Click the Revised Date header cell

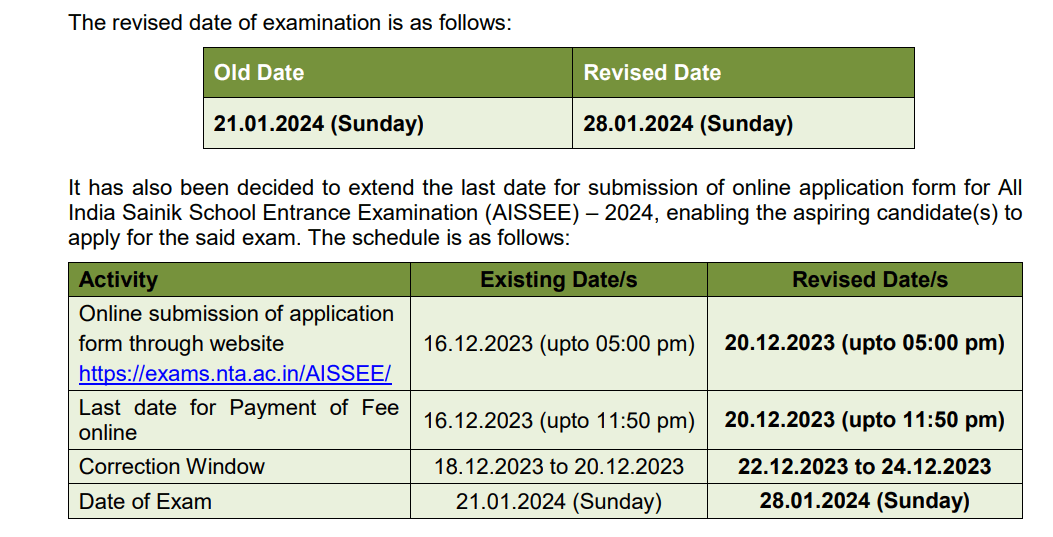point(743,72)
